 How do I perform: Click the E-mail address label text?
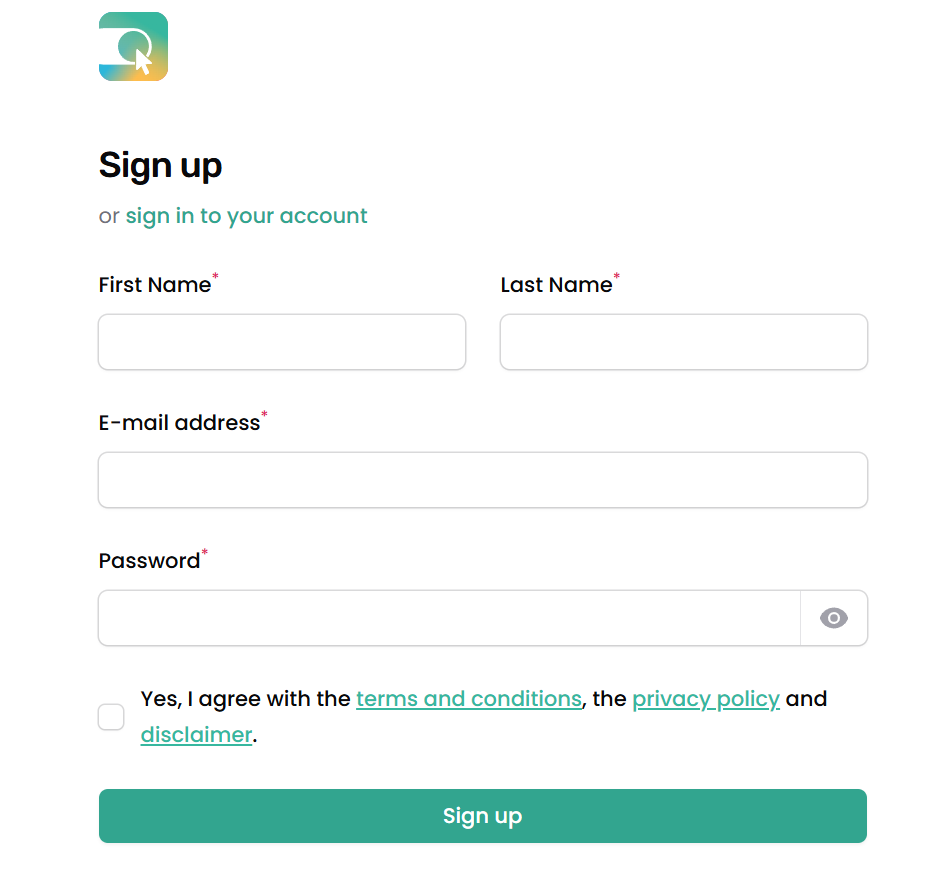179,423
